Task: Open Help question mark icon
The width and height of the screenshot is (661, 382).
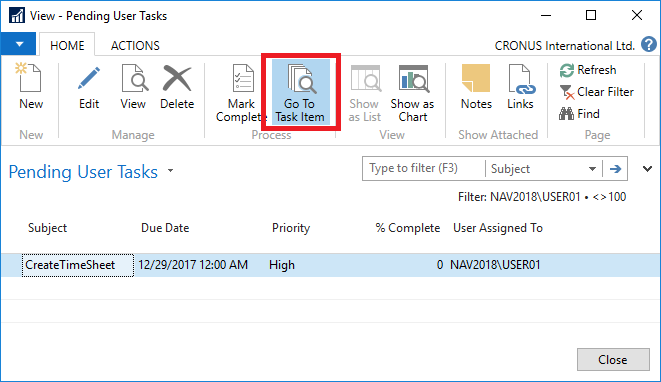Action: coord(649,44)
